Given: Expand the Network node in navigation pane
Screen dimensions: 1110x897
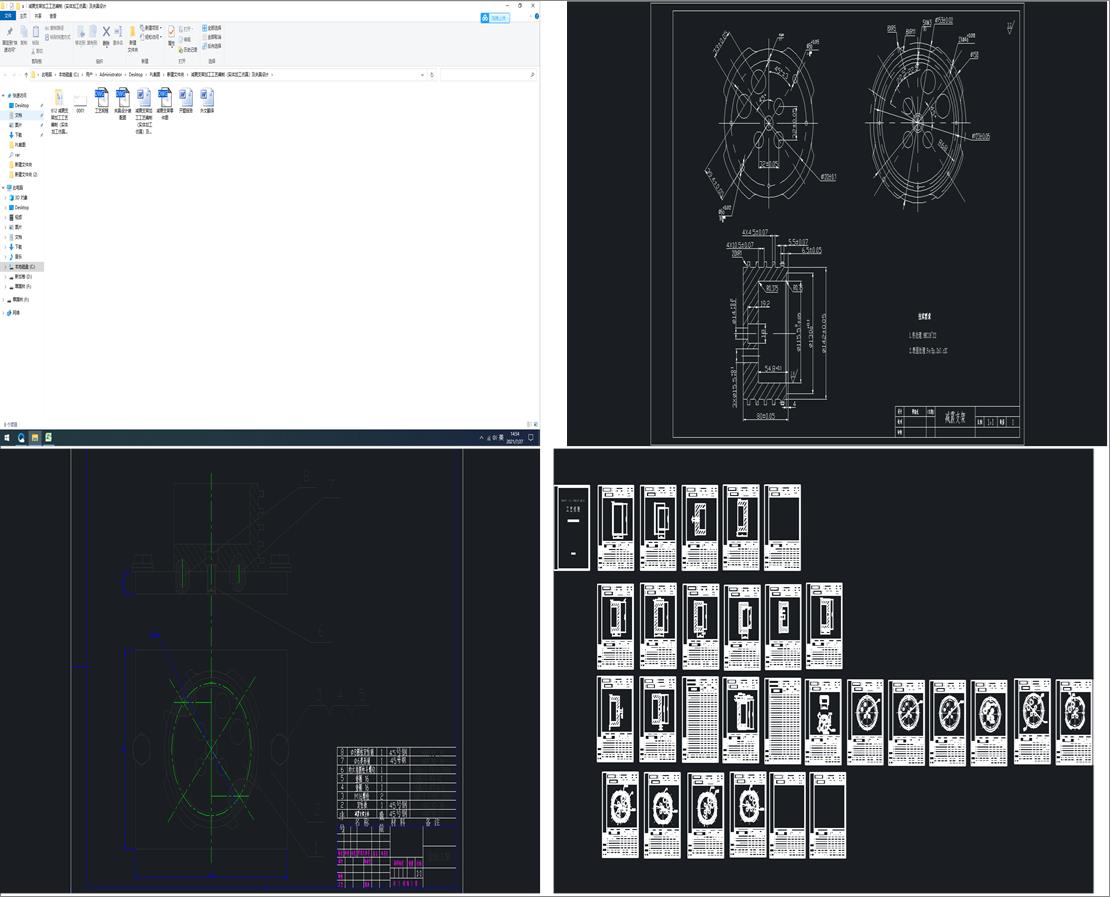Looking at the screenshot, I should coord(5,312).
